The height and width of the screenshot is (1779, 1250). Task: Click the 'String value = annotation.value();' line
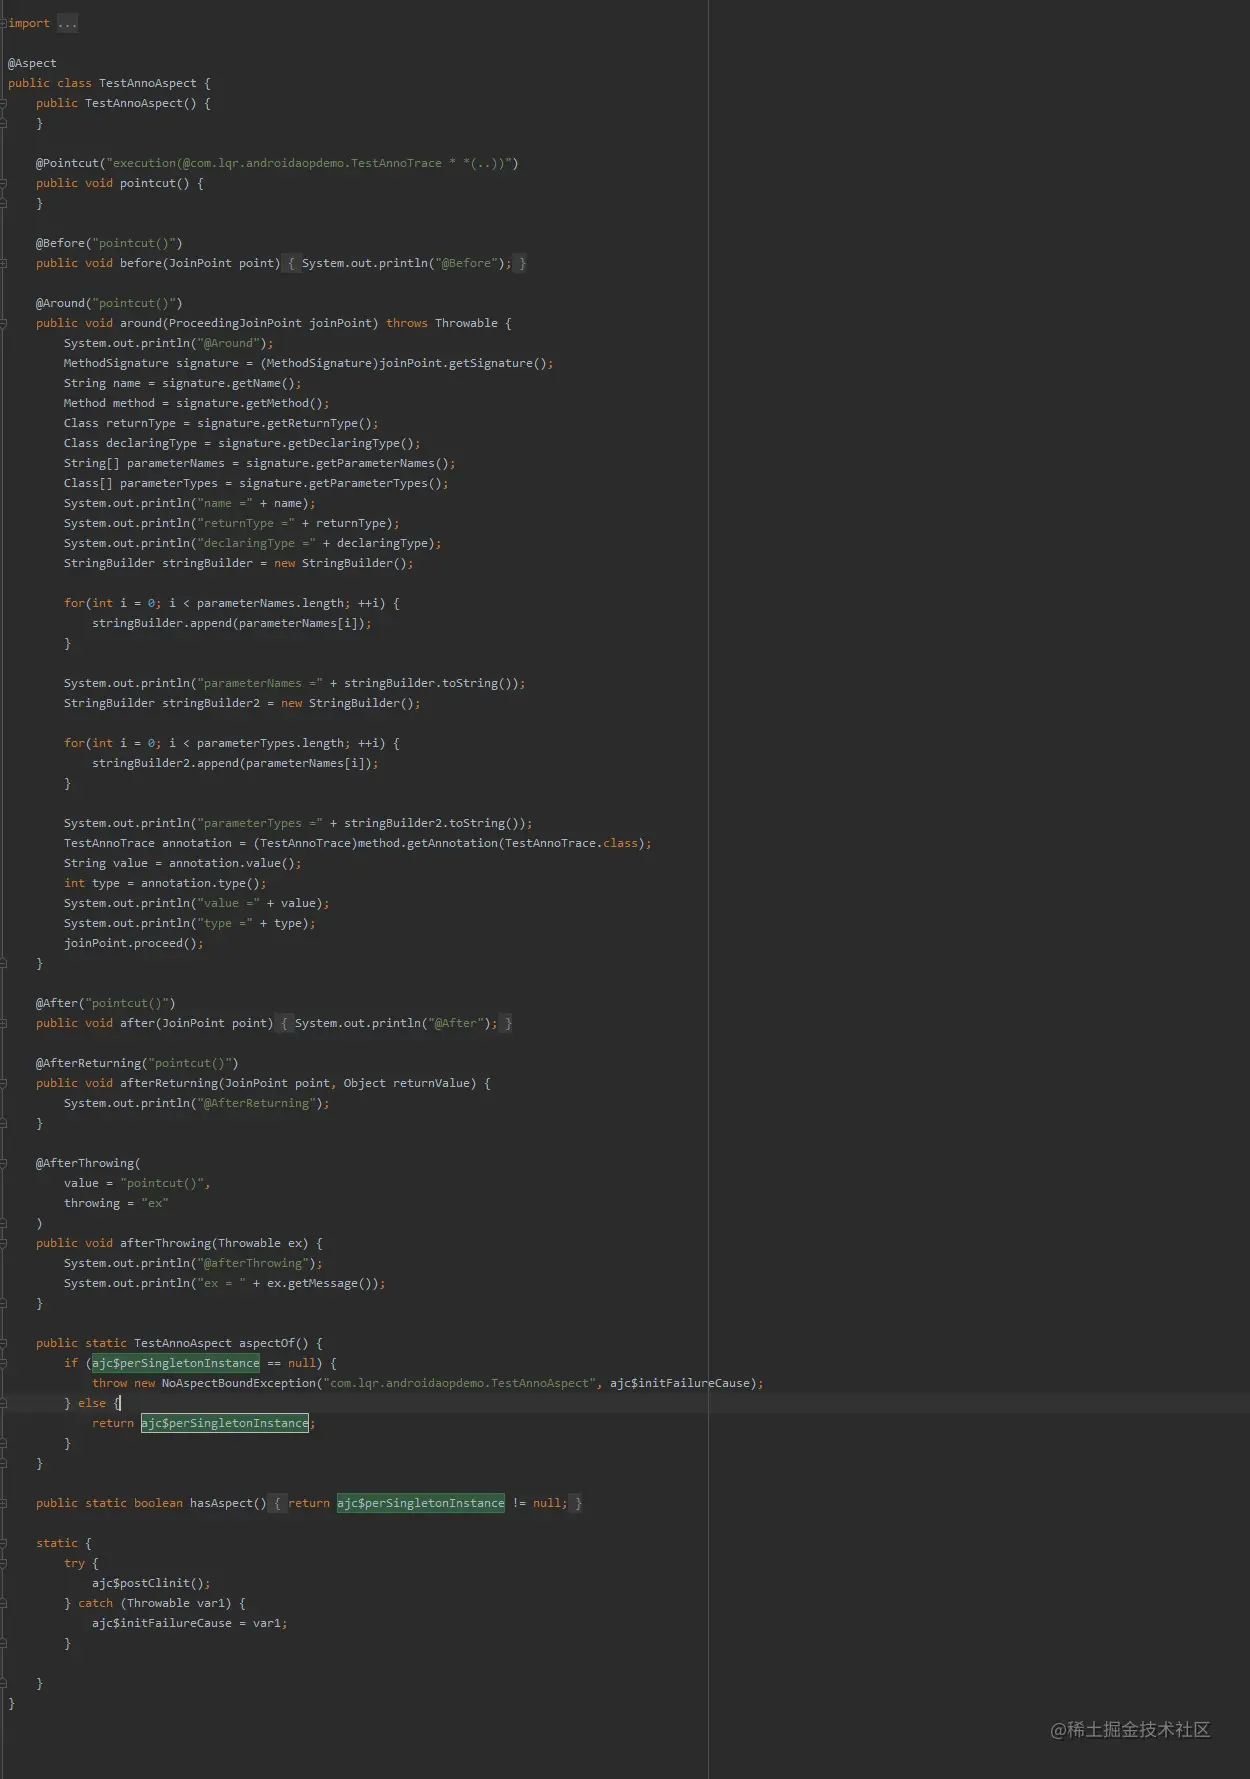click(x=182, y=863)
